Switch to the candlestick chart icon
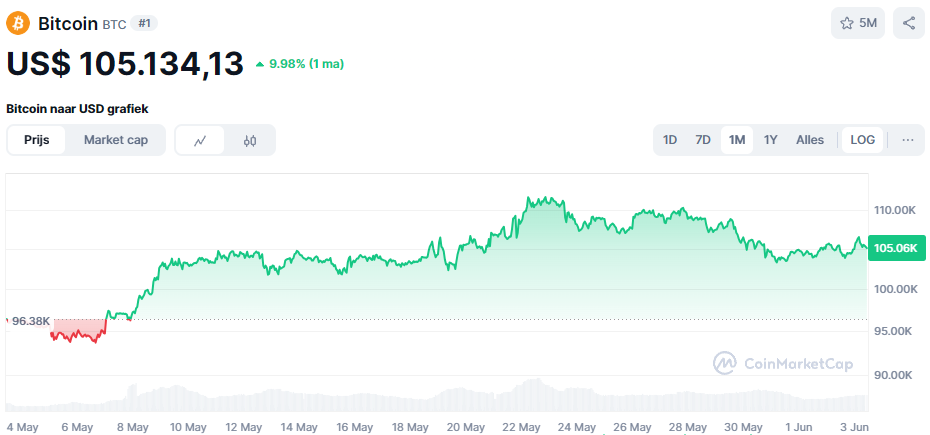Screen dimensions: 930x435 pyautogui.click(x=250, y=140)
